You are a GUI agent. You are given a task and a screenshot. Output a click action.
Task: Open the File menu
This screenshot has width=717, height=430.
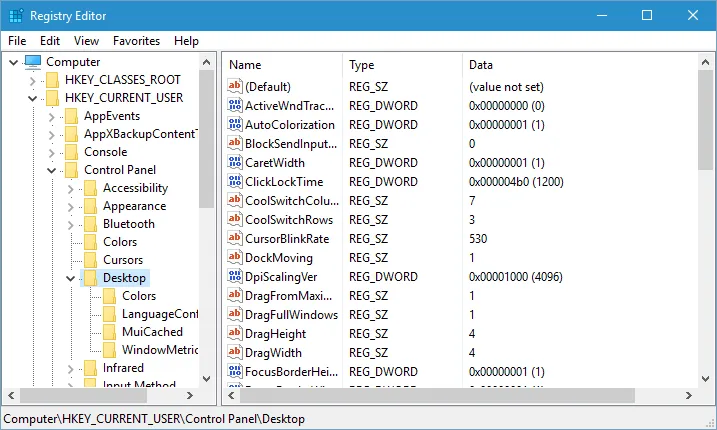click(17, 41)
